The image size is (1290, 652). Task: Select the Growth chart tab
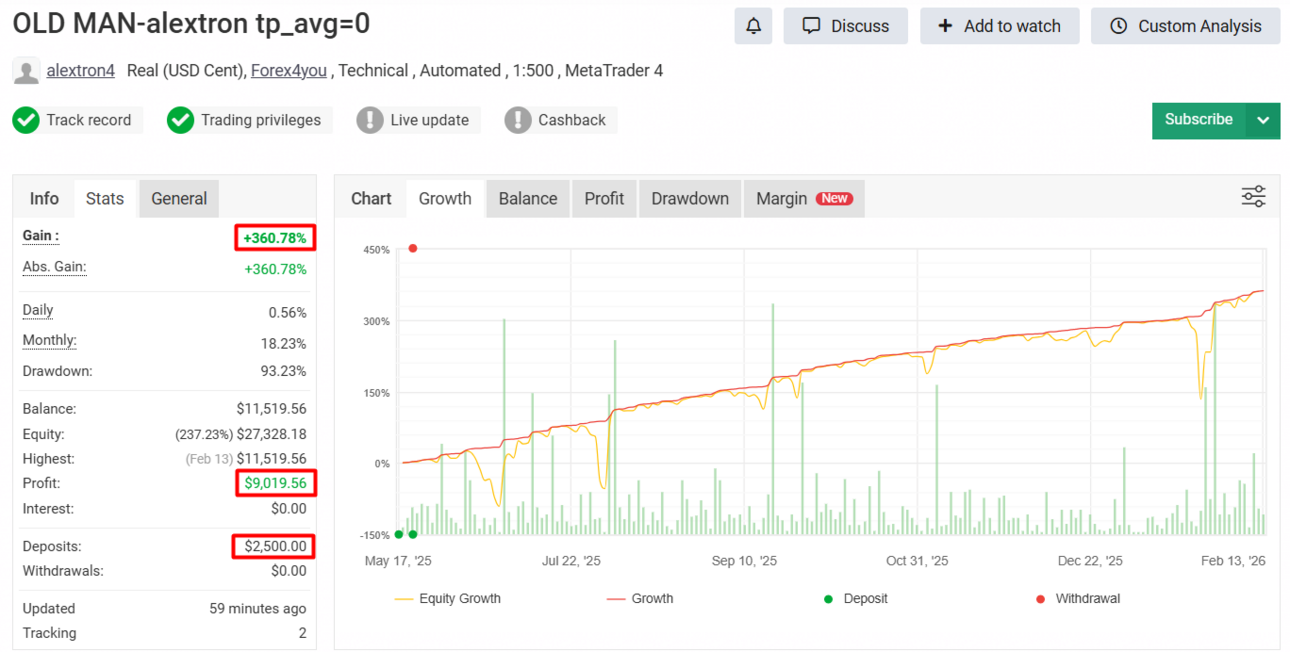pyautogui.click(x=445, y=198)
